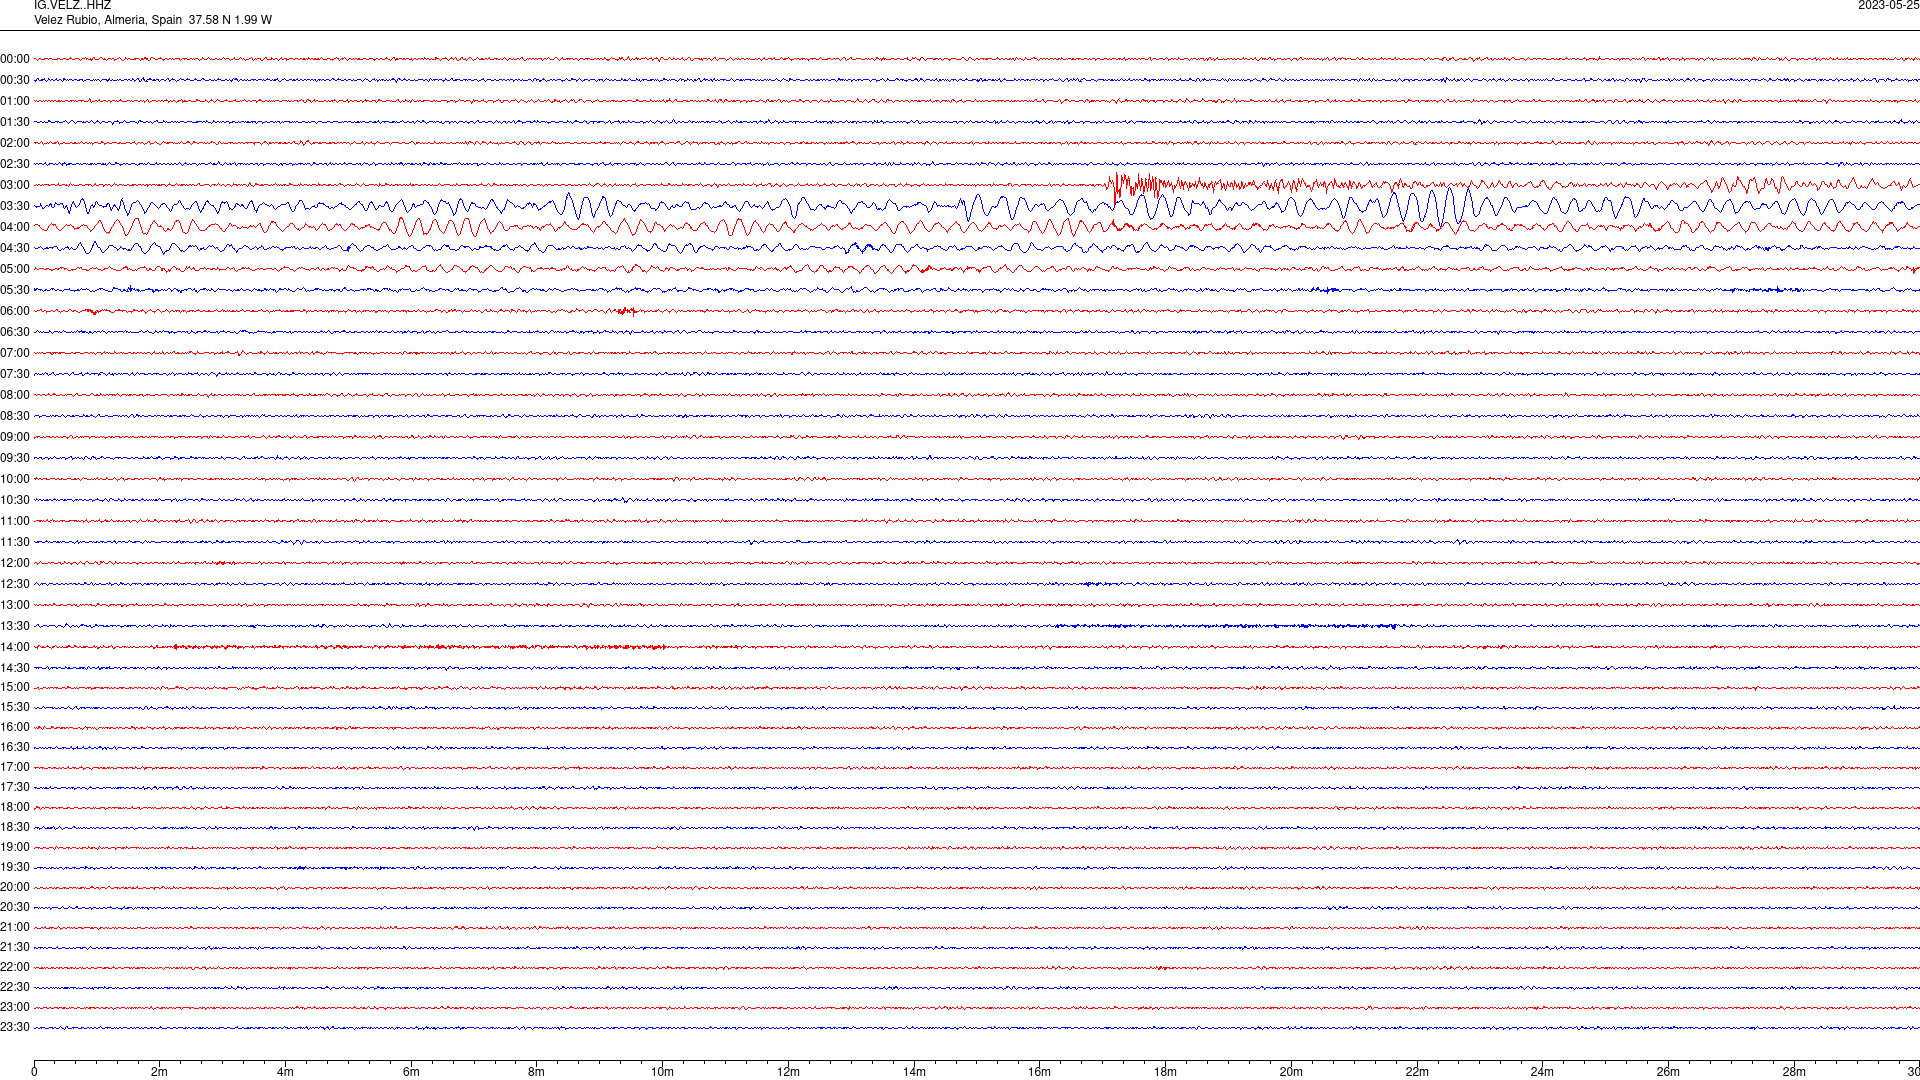Click the 24m tick on time axis
Viewport: 1920px width, 1080px height.
[1543, 1072]
